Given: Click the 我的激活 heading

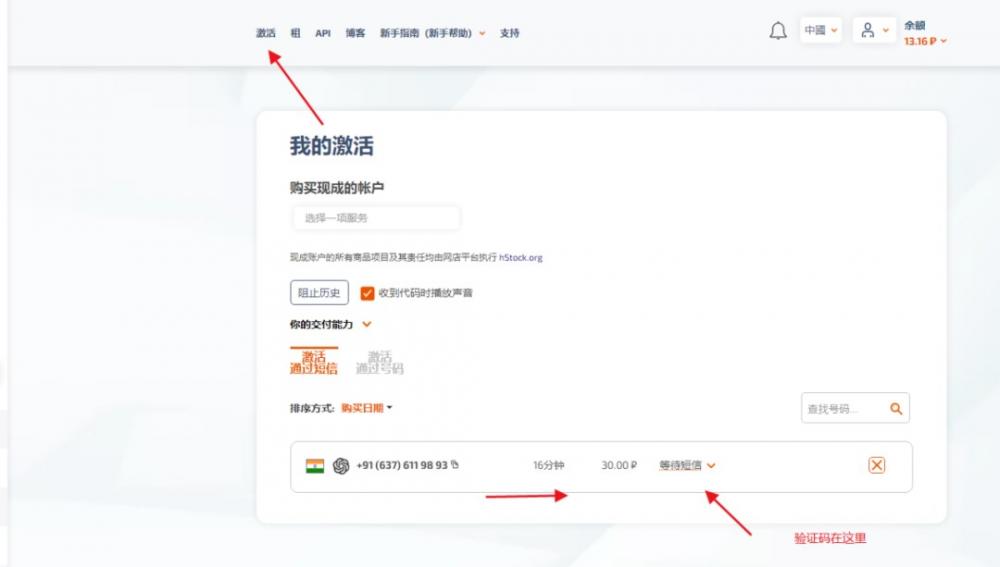Looking at the screenshot, I should [x=332, y=145].
